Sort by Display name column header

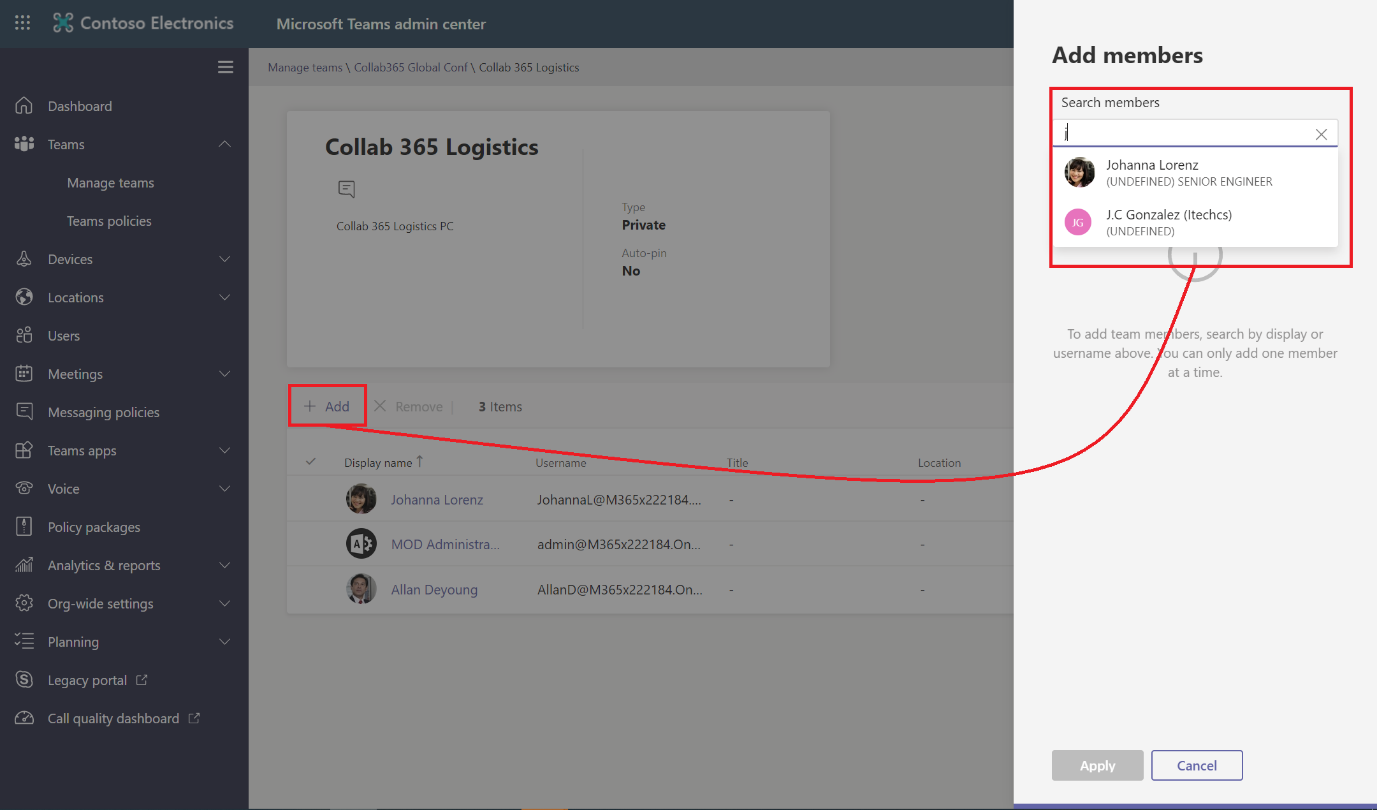pos(384,462)
